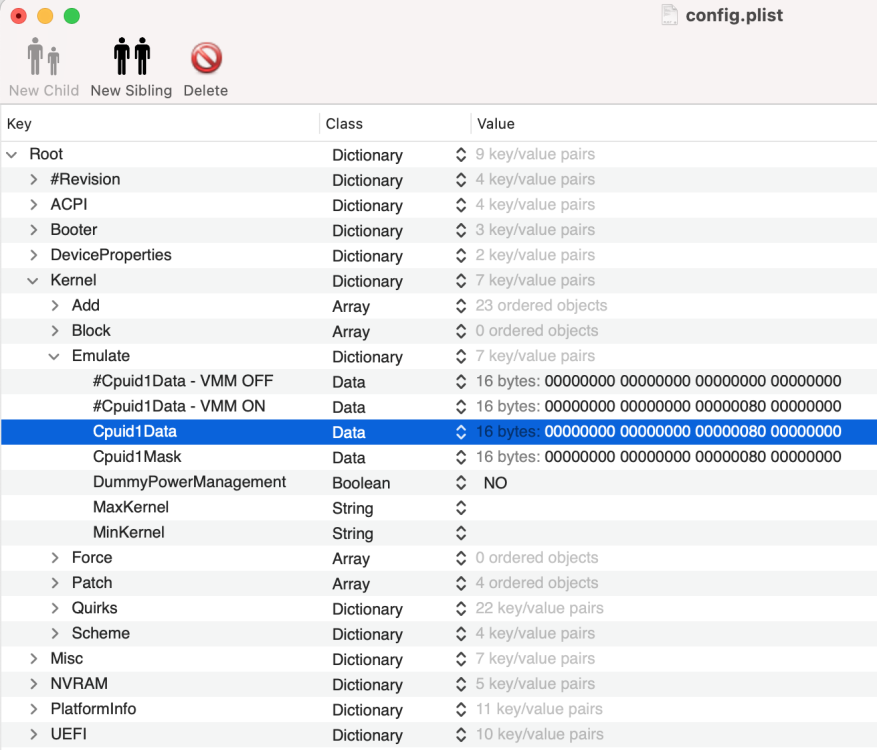Image resolution: width=877 pixels, height=750 pixels.
Task: Click the green zoom window button
Action: pyautogui.click(x=72, y=16)
